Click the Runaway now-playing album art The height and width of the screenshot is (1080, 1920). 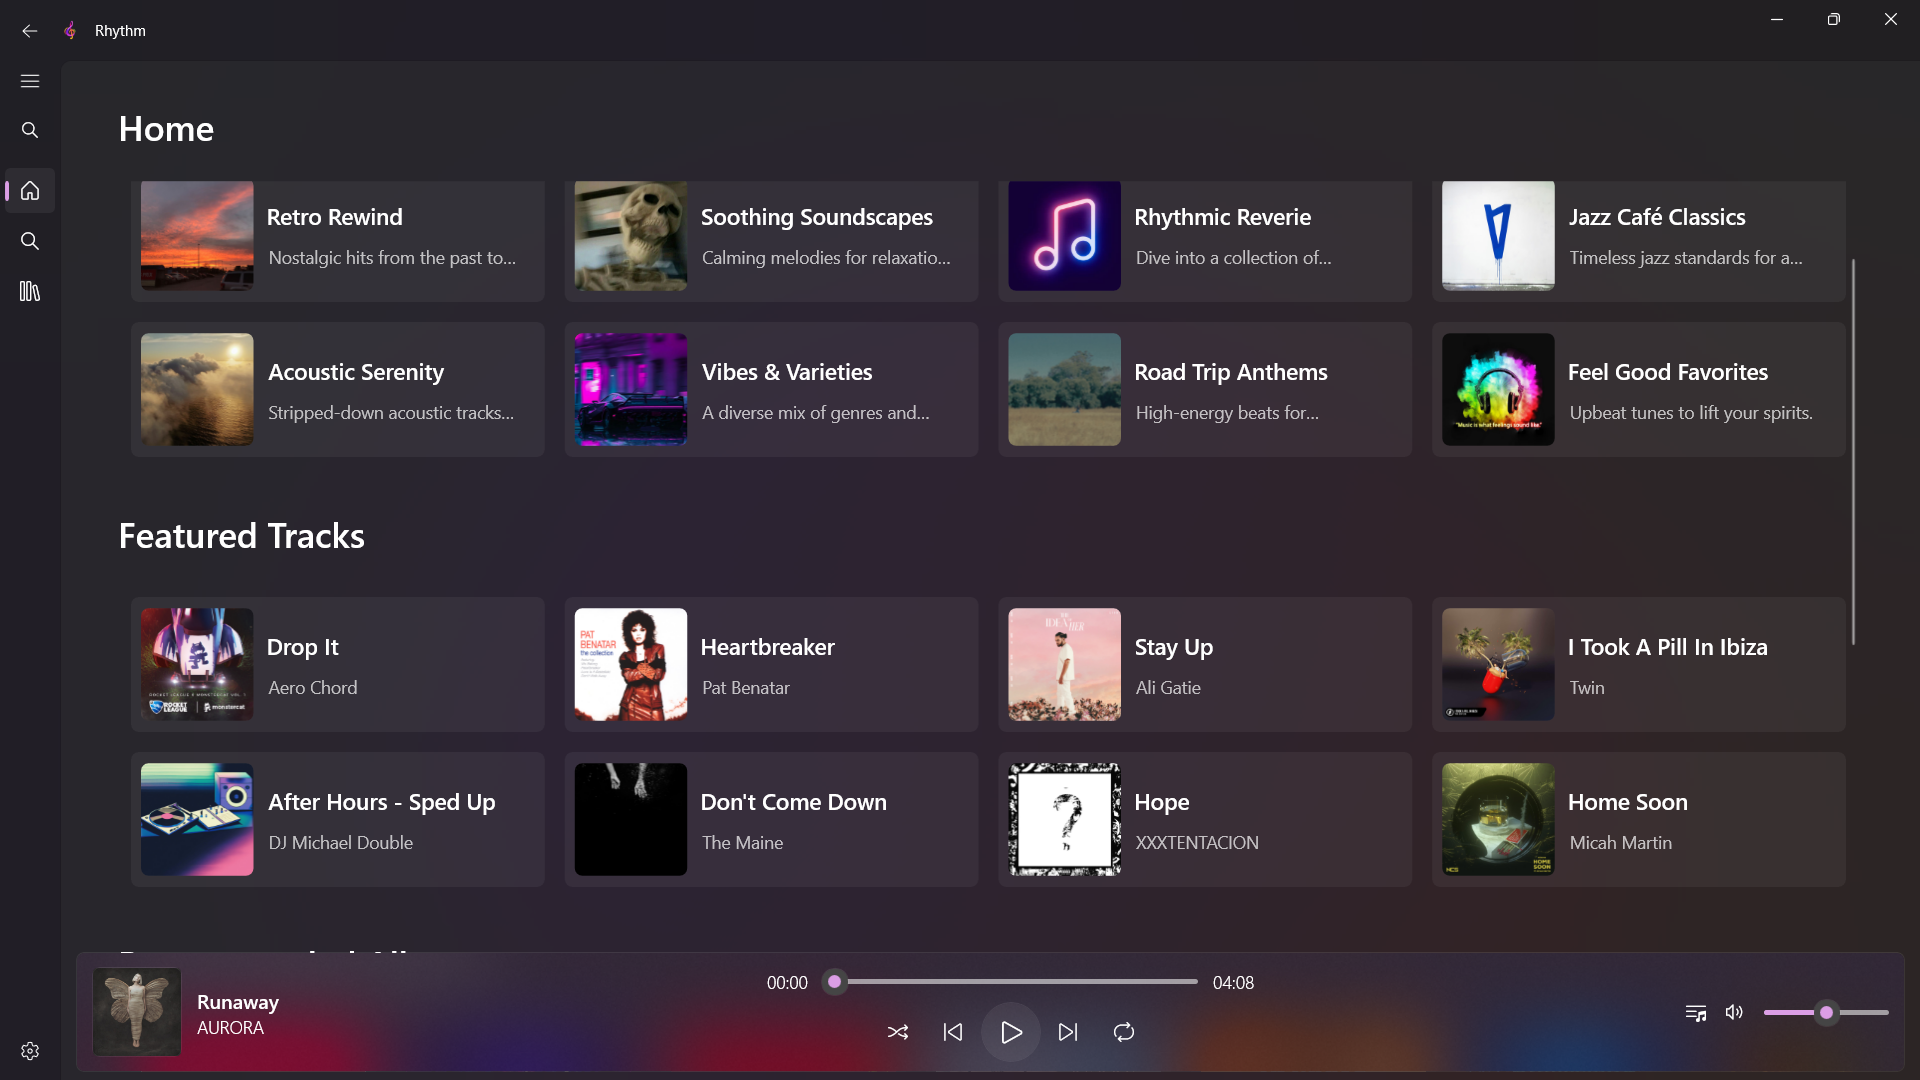[x=137, y=1011]
